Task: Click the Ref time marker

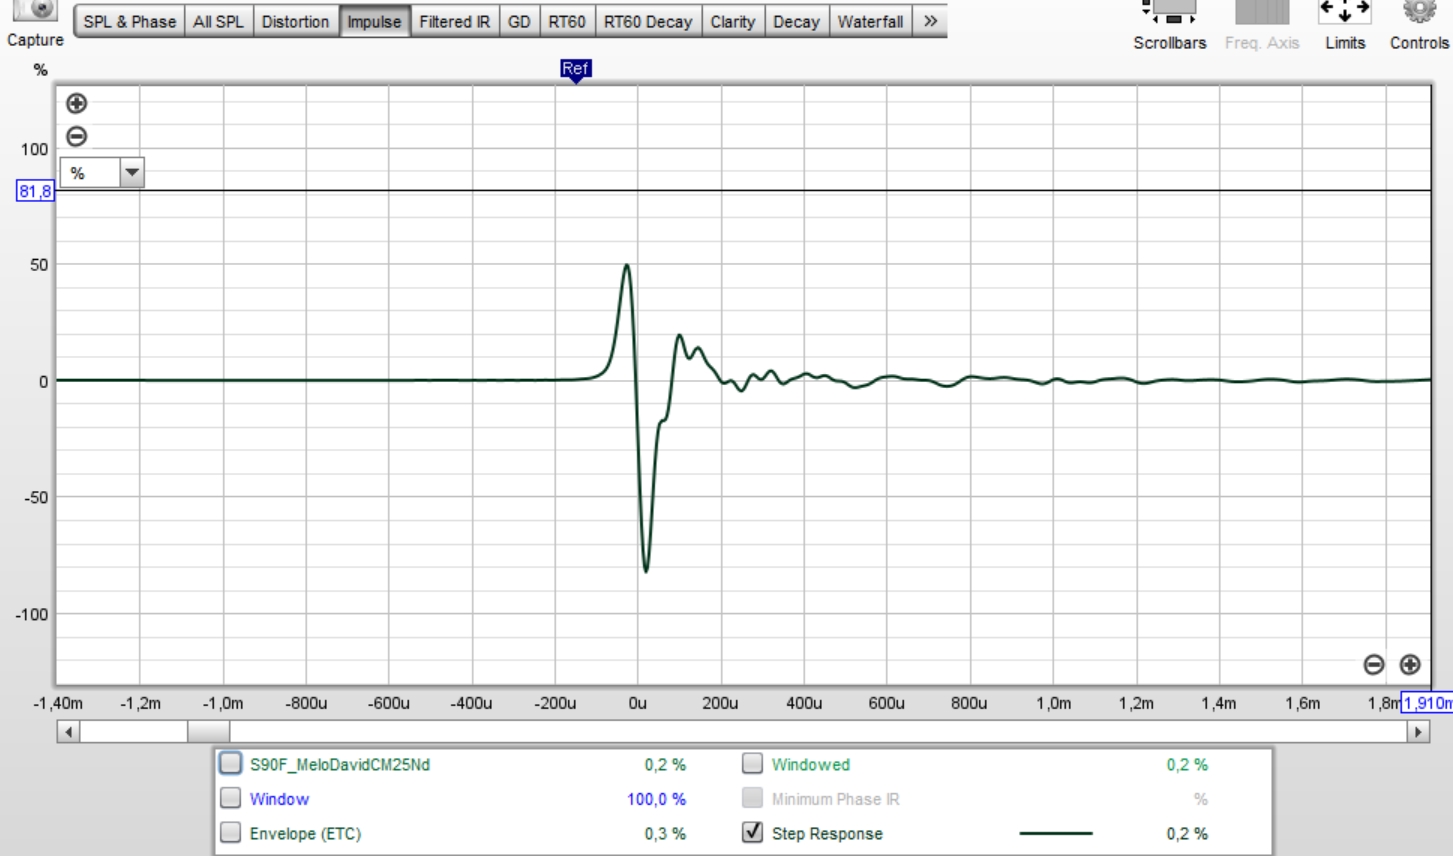Action: point(575,70)
